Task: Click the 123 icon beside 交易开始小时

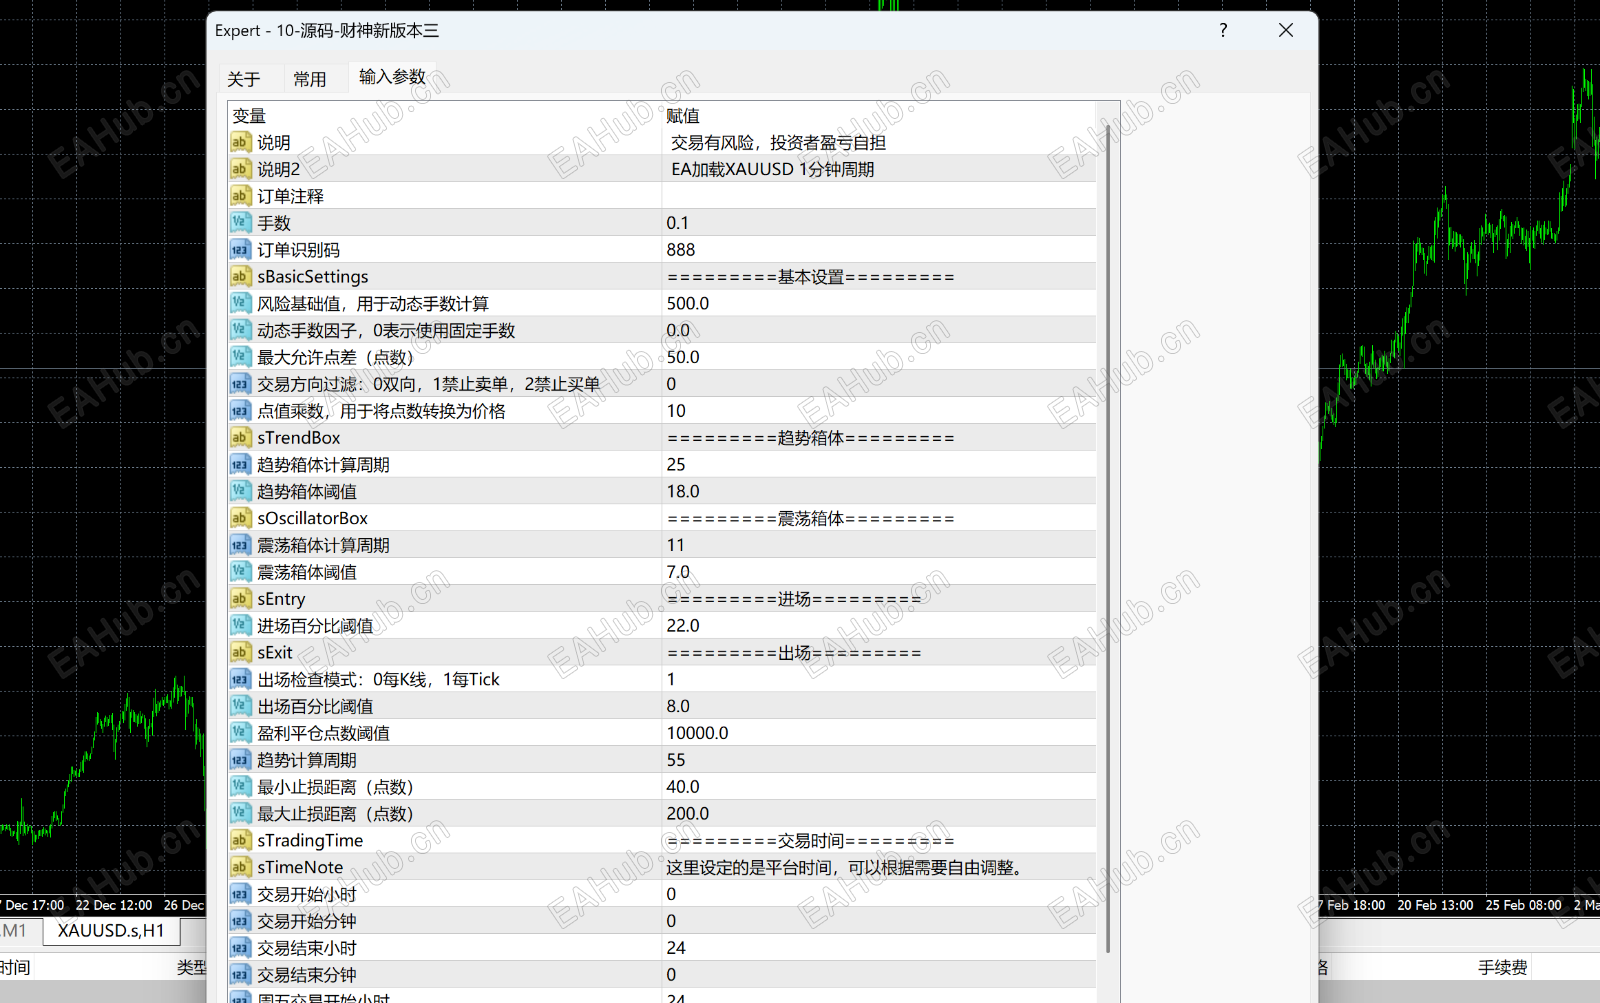Action: [240, 894]
